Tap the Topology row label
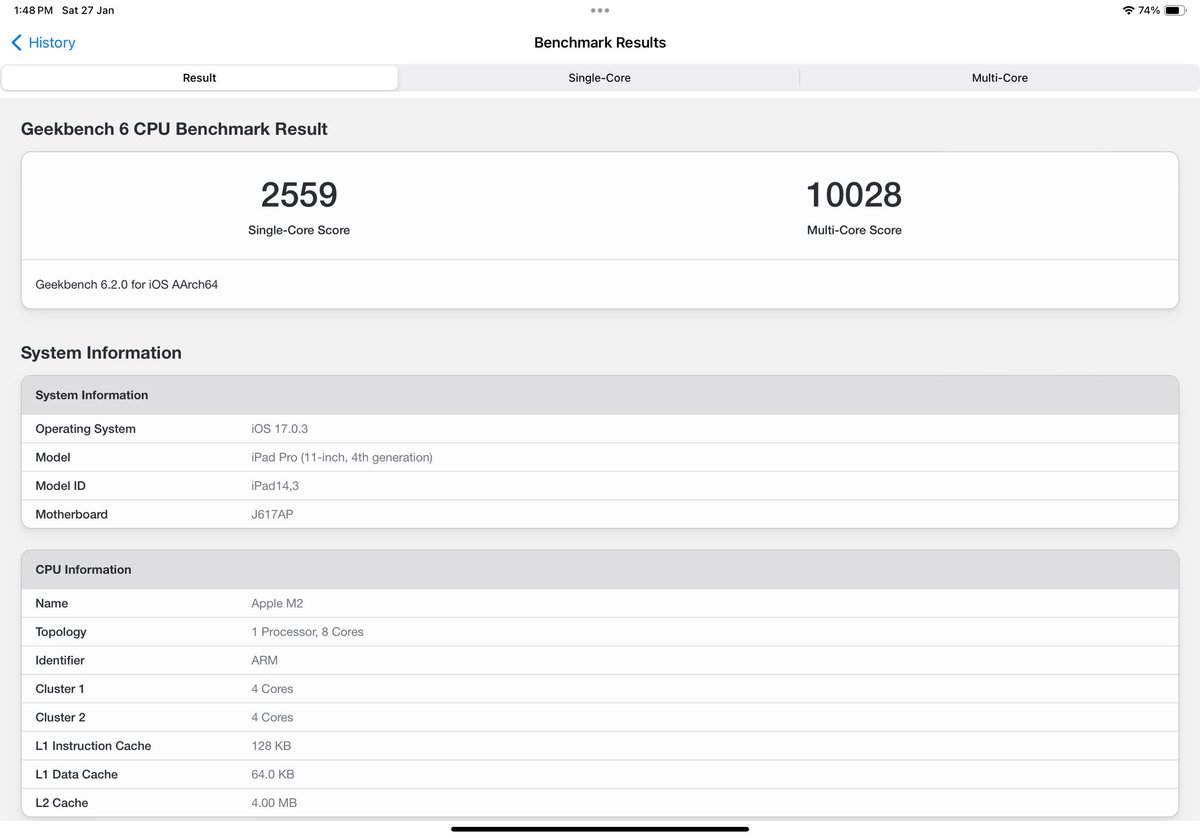1200x838 pixels. [x=61, y=632]
